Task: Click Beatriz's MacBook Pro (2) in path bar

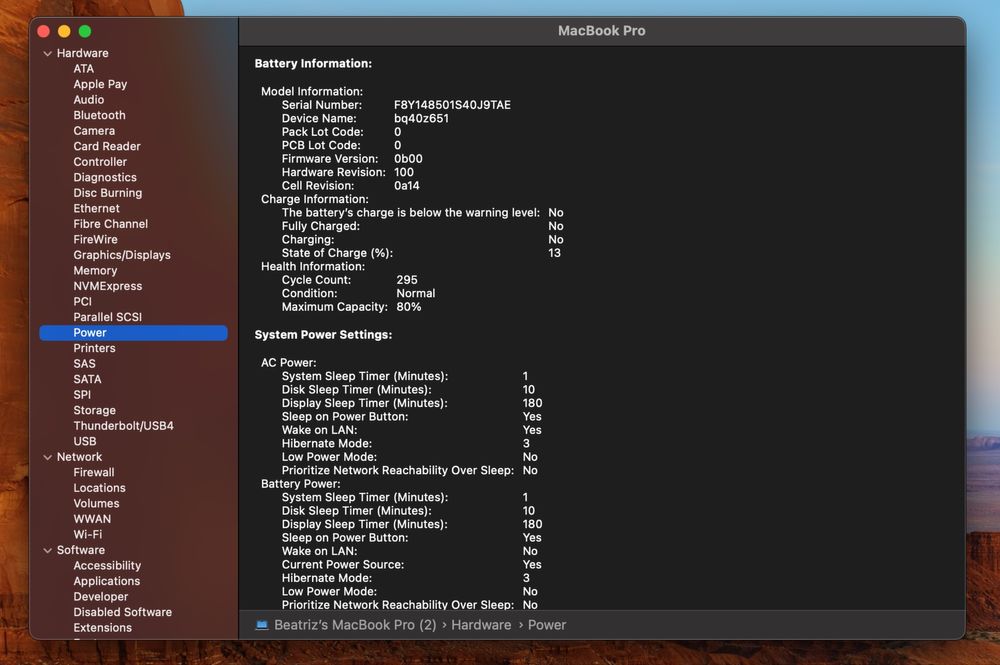Action: (x=355, y=625)
